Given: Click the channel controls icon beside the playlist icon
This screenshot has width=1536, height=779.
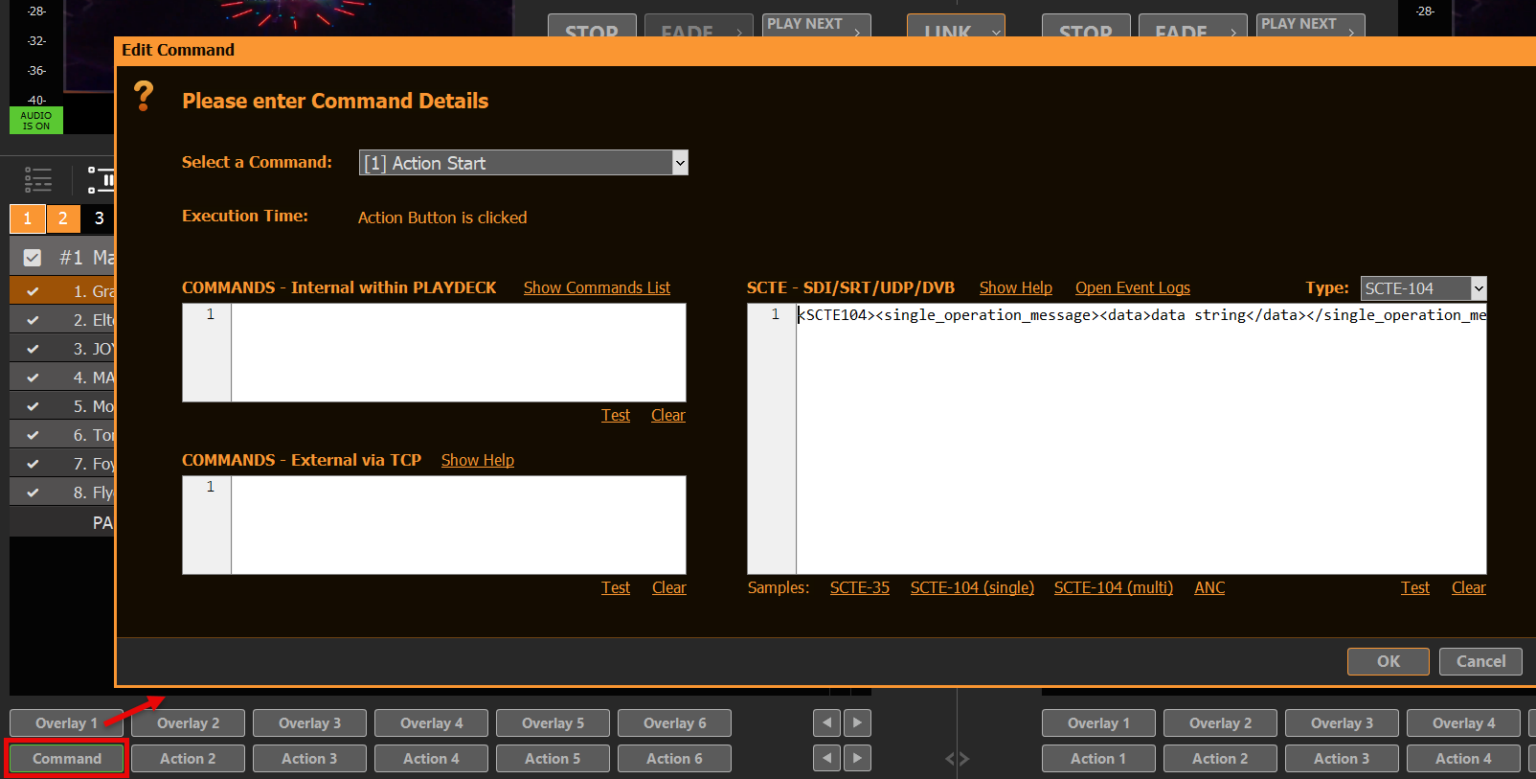Looking at the screenshot, I should tap(100, 180).
